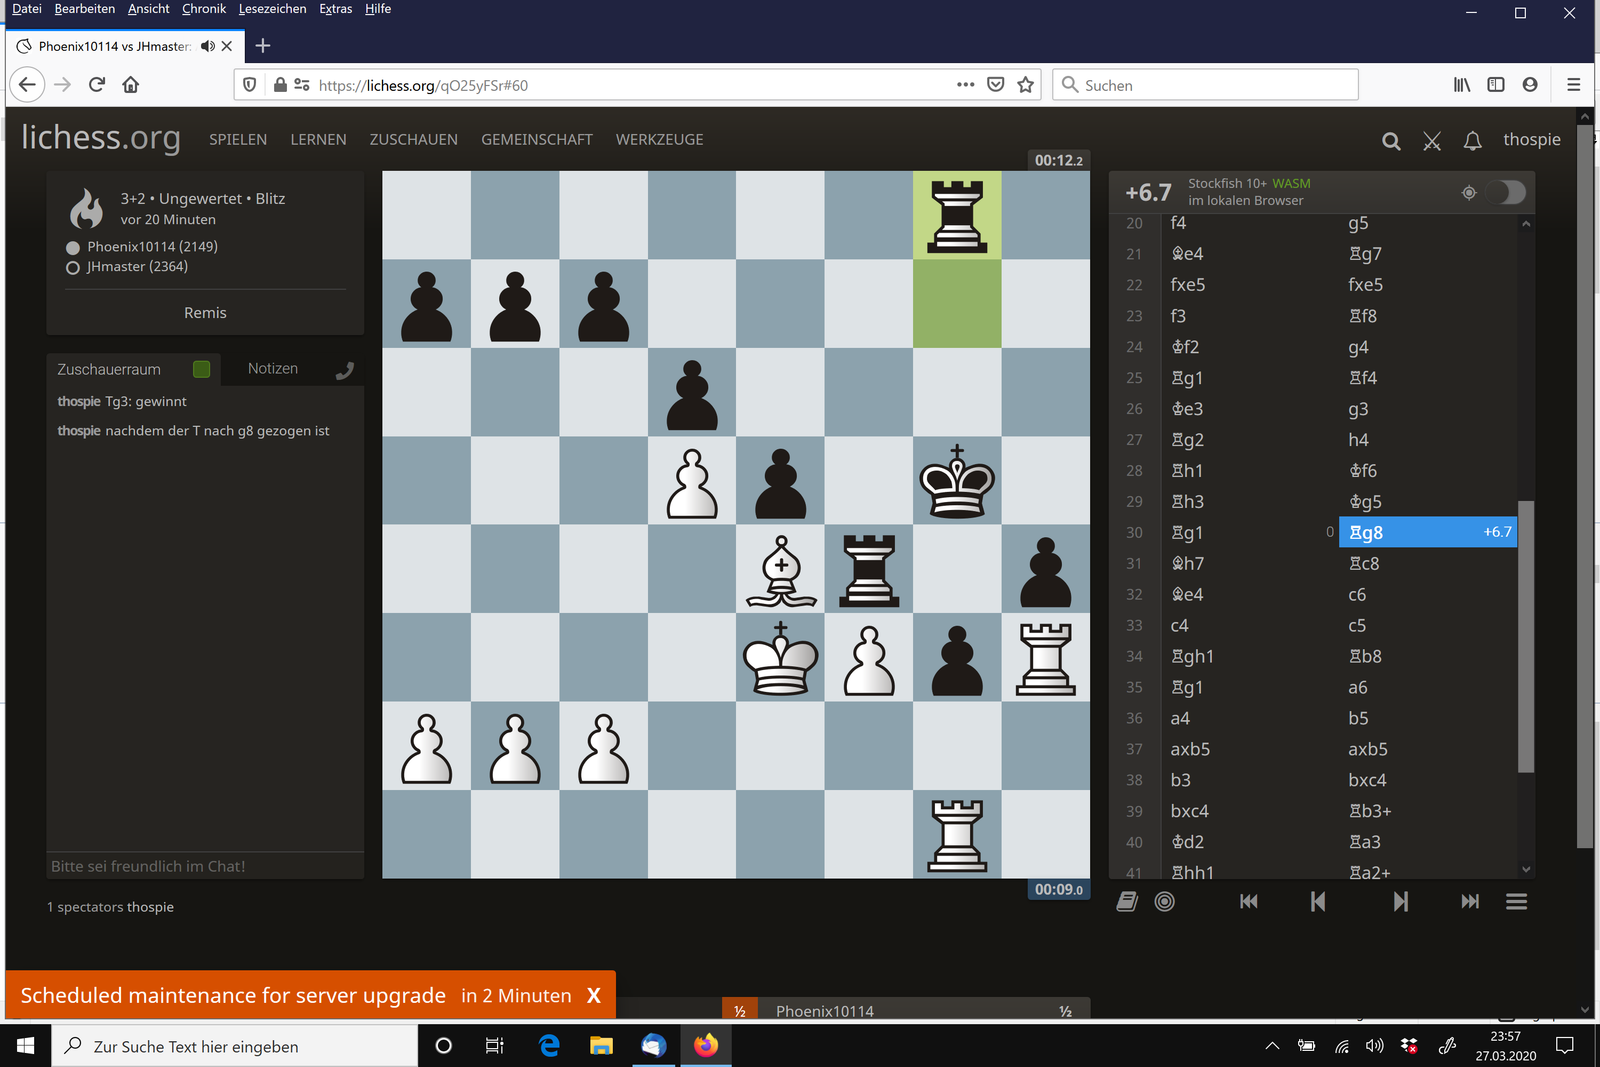Open the lichess search magnifier icon
The height and width of the screenshot is (1067, 1600).
[1391, 141]
